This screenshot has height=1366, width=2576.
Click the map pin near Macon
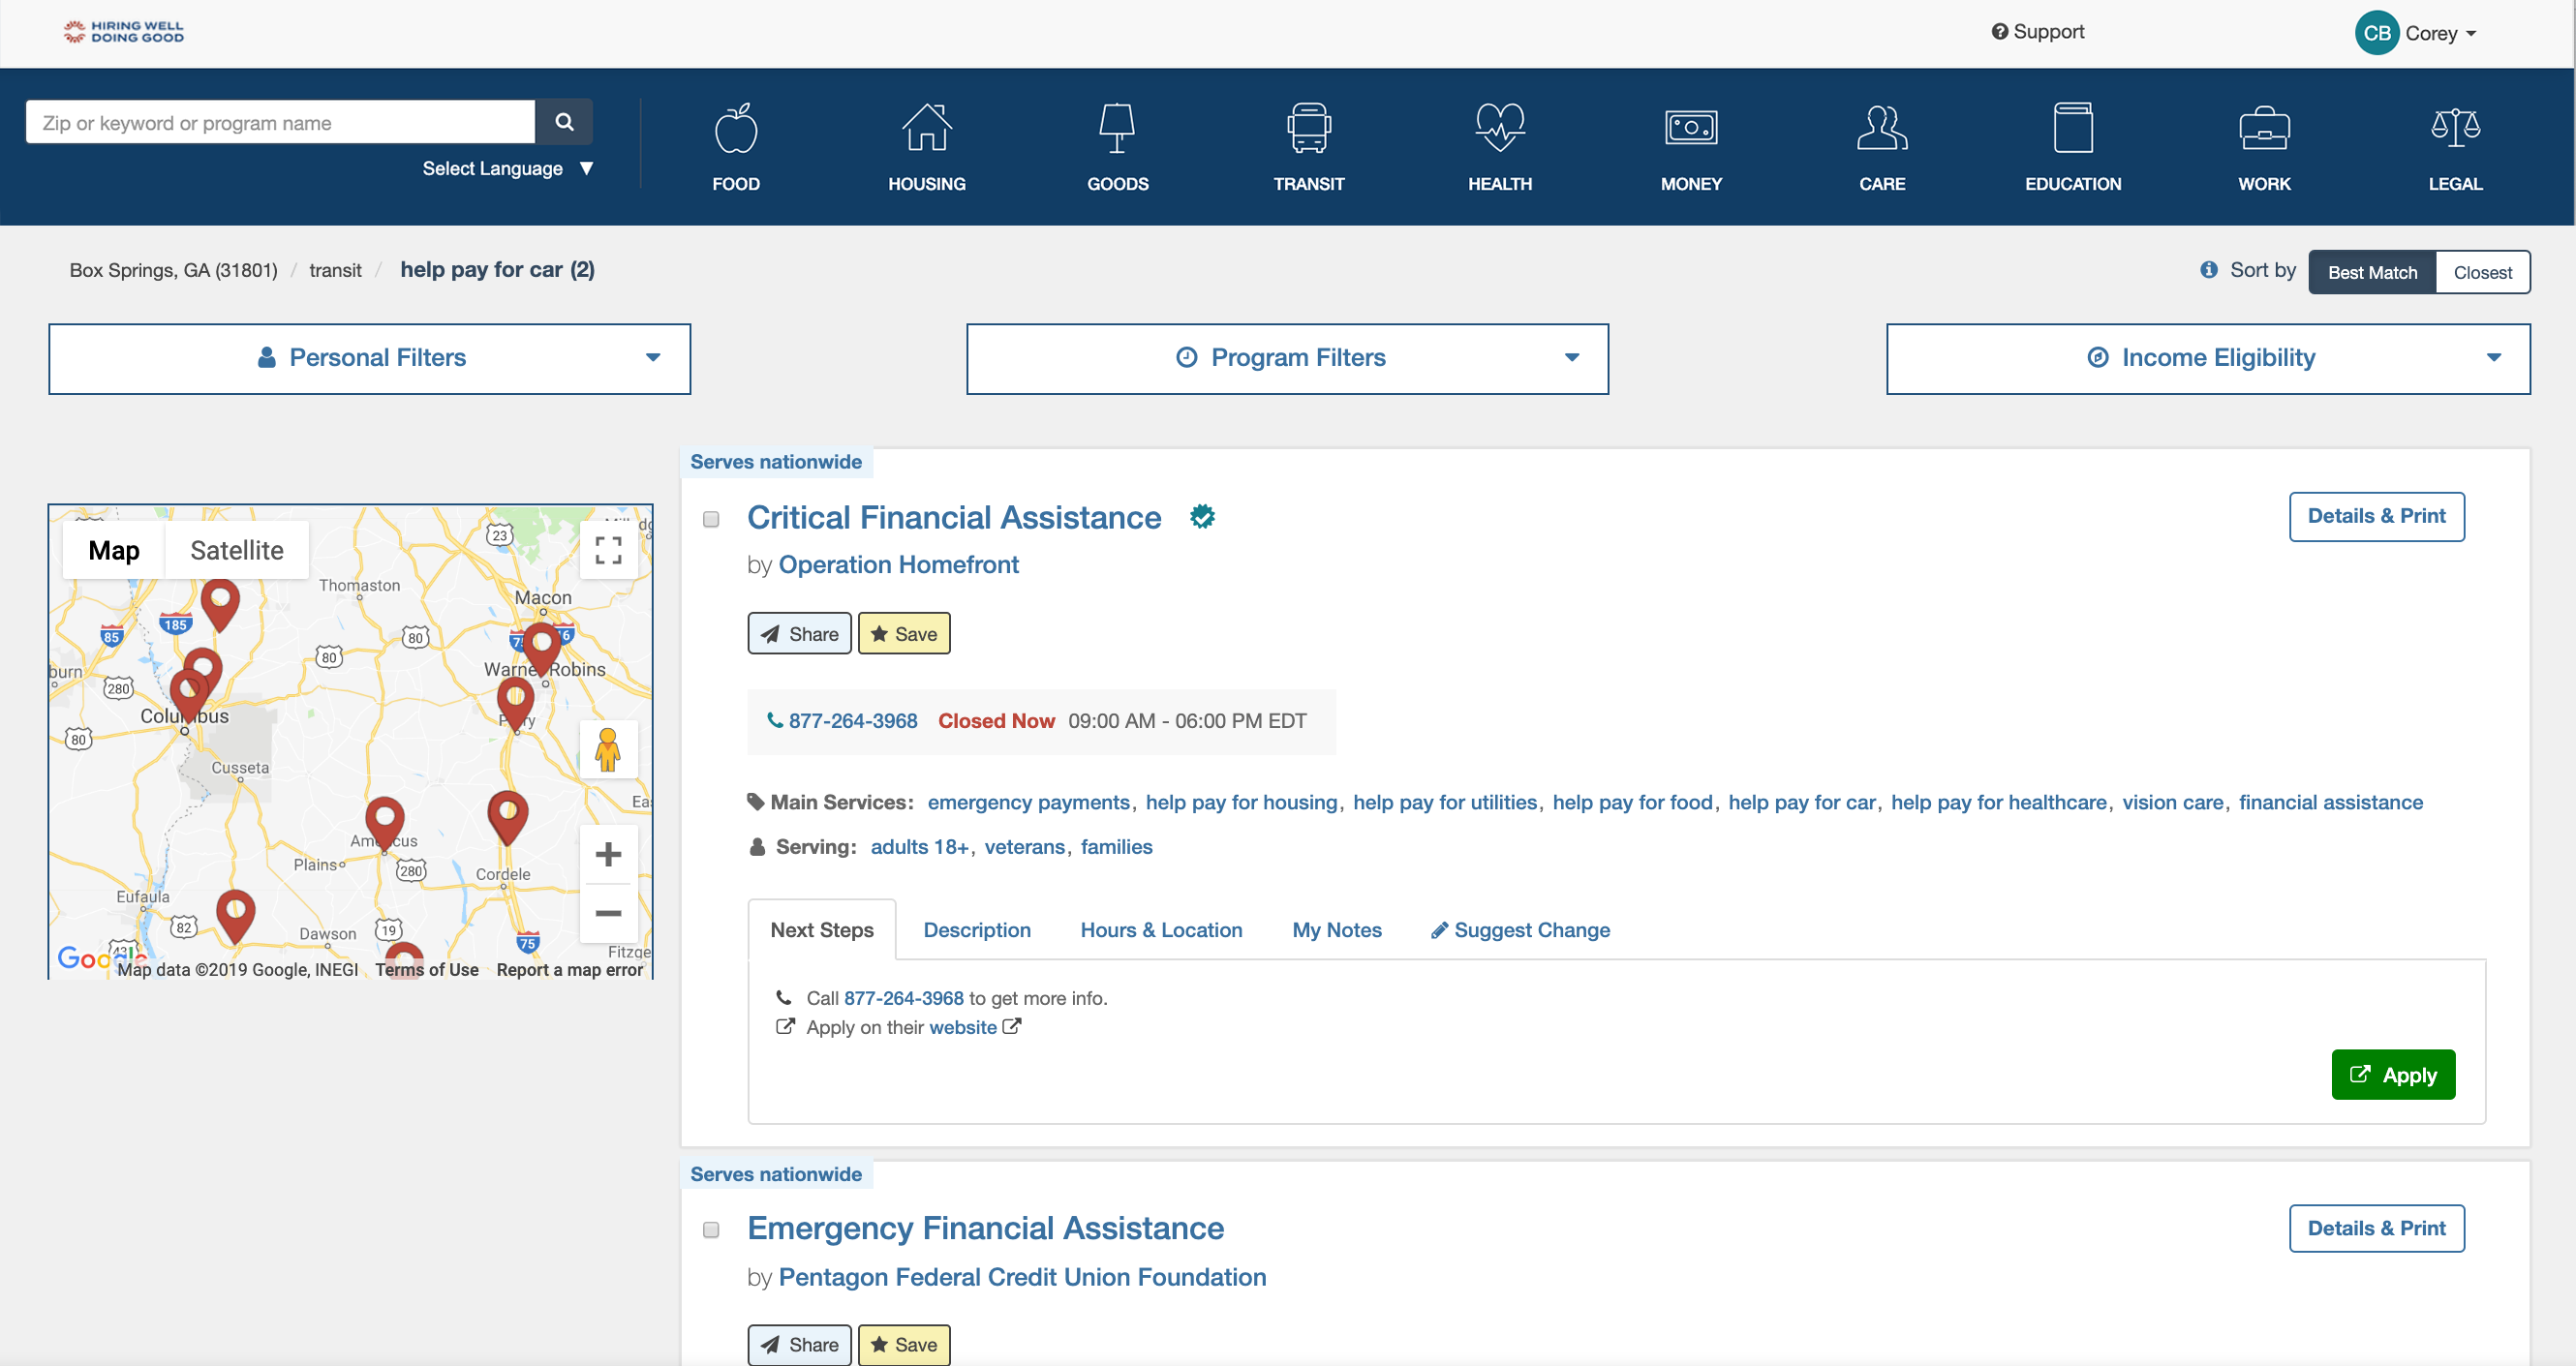point(542,648)
